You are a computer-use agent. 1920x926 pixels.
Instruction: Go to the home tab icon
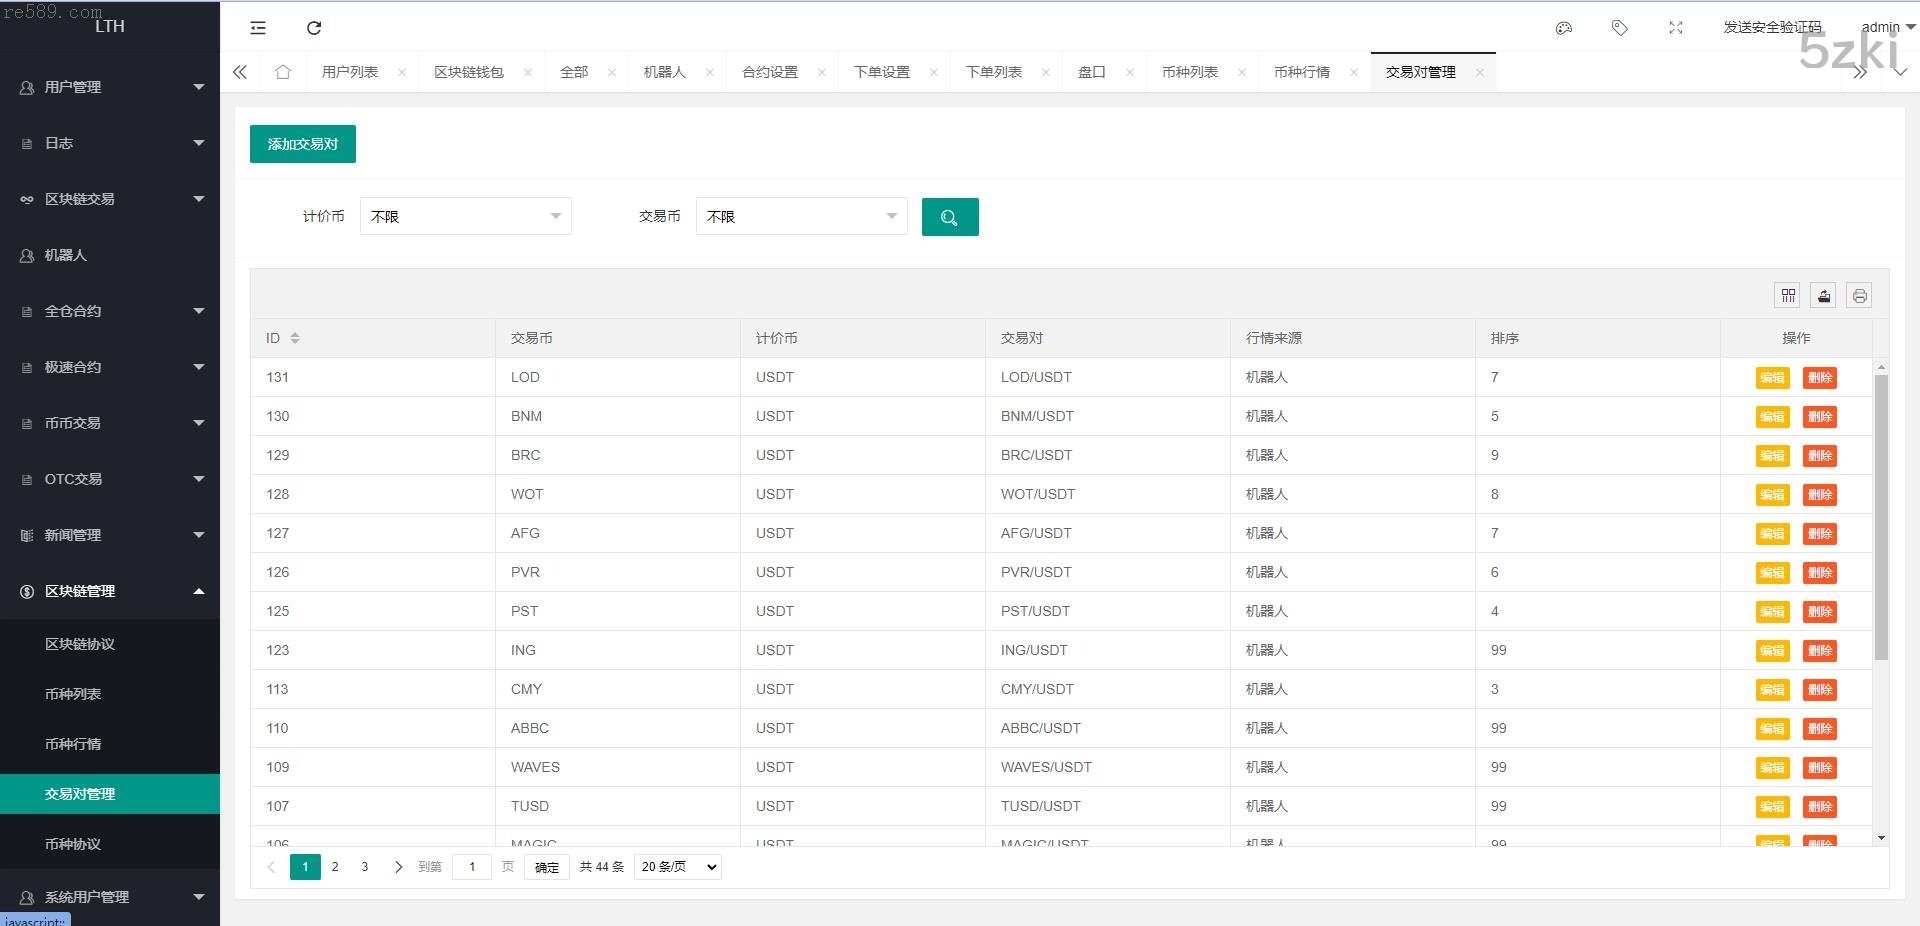[283, 72]
